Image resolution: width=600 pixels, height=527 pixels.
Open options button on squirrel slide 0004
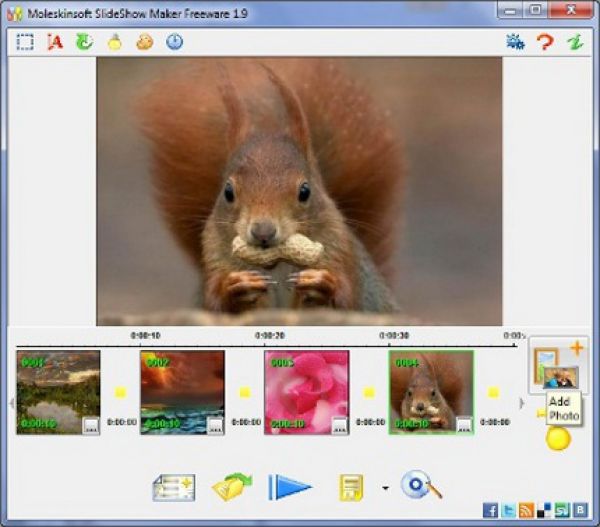pyautogui.click(x=463, y=425)
